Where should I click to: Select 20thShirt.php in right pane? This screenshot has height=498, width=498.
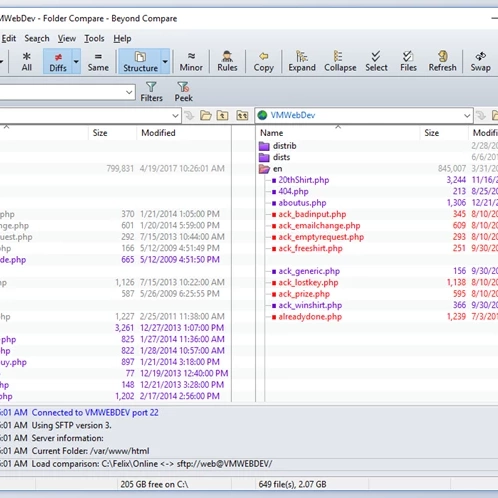pos(304,180)
